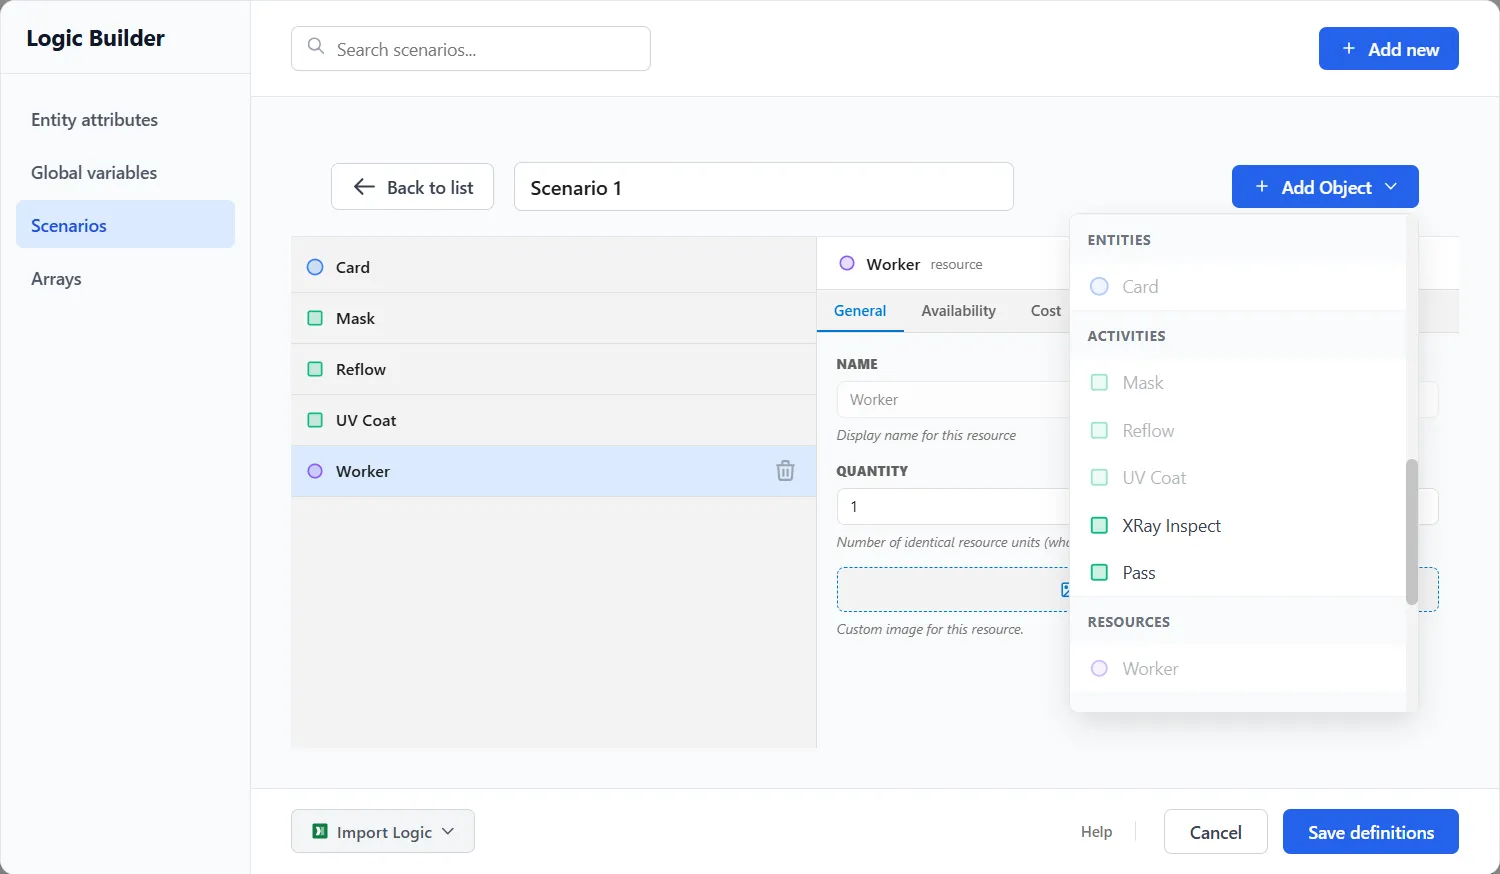Edit the Scenario 1 name field
The image size is (1500, 874).
[x=764, y=187]
